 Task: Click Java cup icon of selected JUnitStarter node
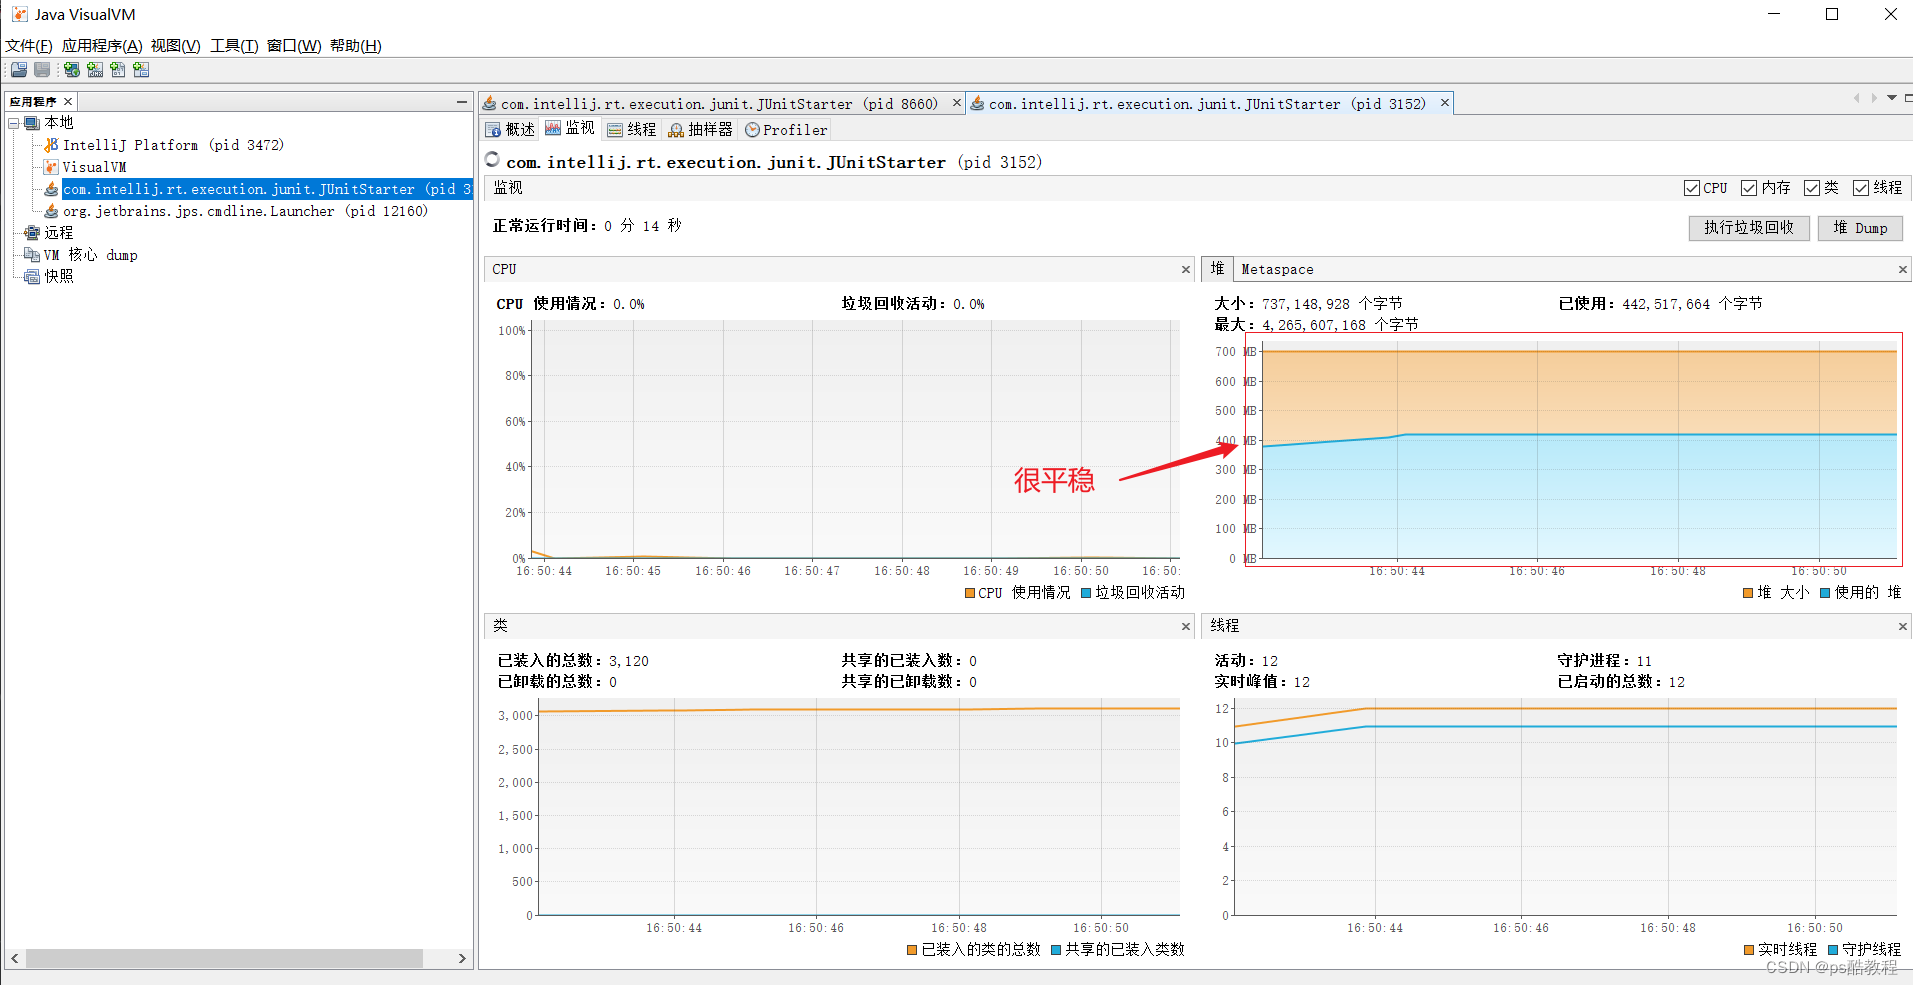[51, 189]
